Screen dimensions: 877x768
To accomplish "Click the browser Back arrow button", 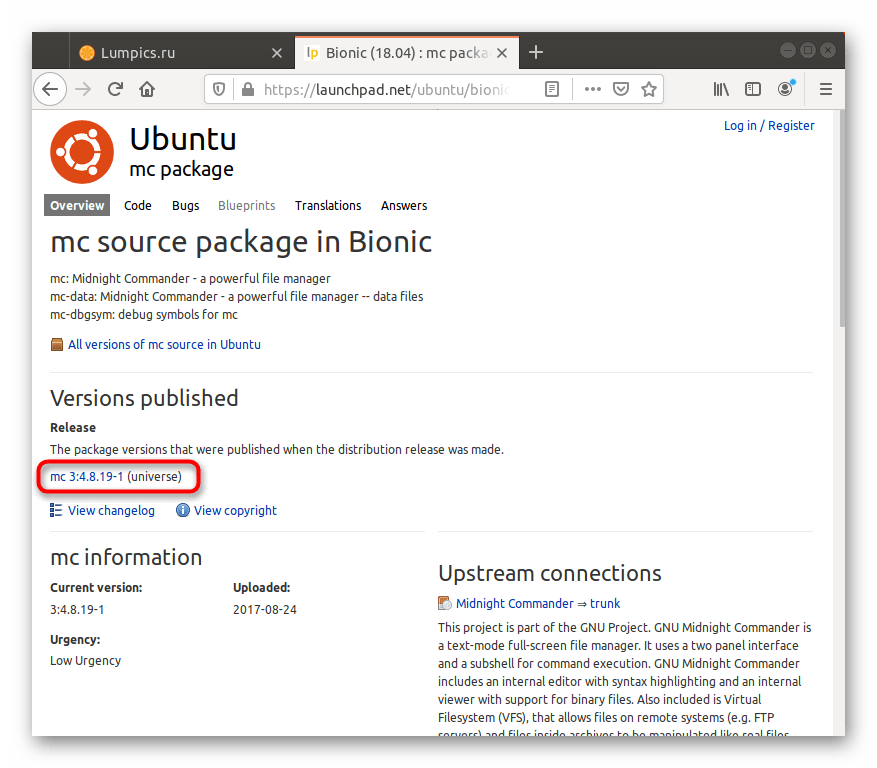I will pyautogui.click(x=50, y=89).
